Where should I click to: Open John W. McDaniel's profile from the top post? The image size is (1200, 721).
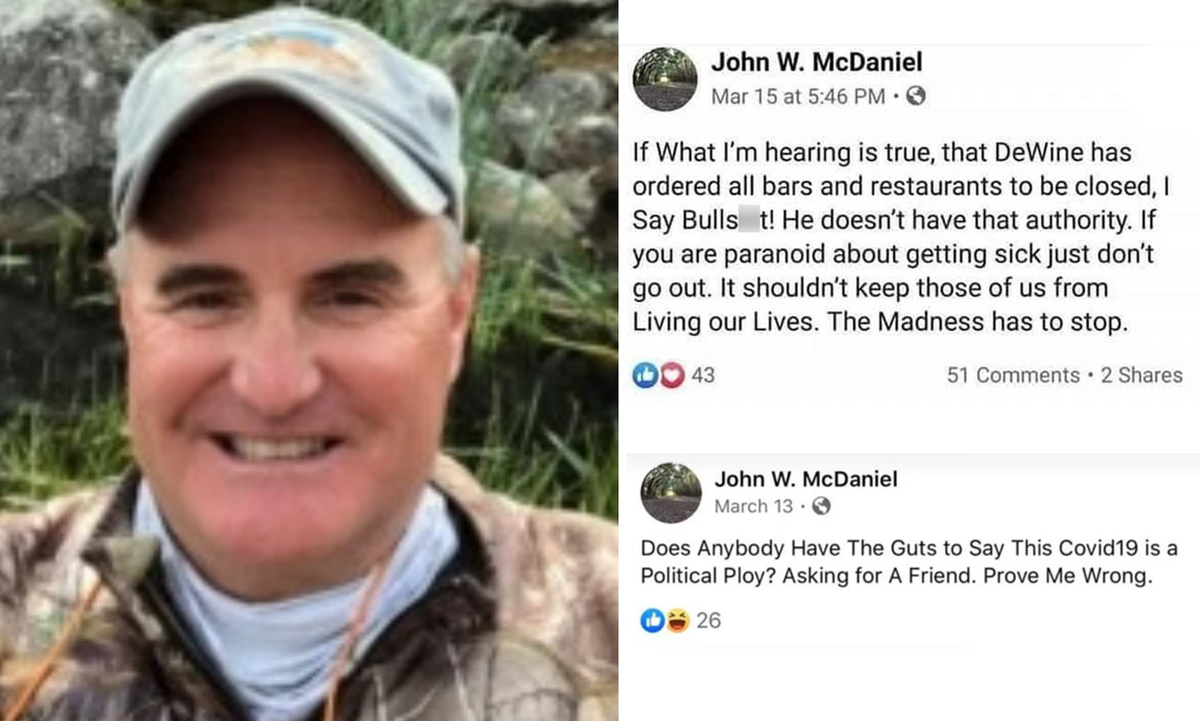817,62
